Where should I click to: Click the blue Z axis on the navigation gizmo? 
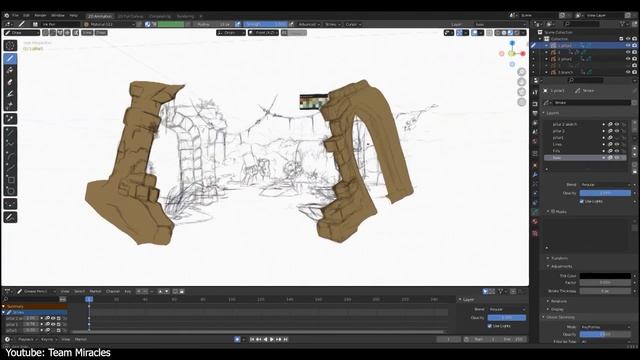[x=512, y=43]
